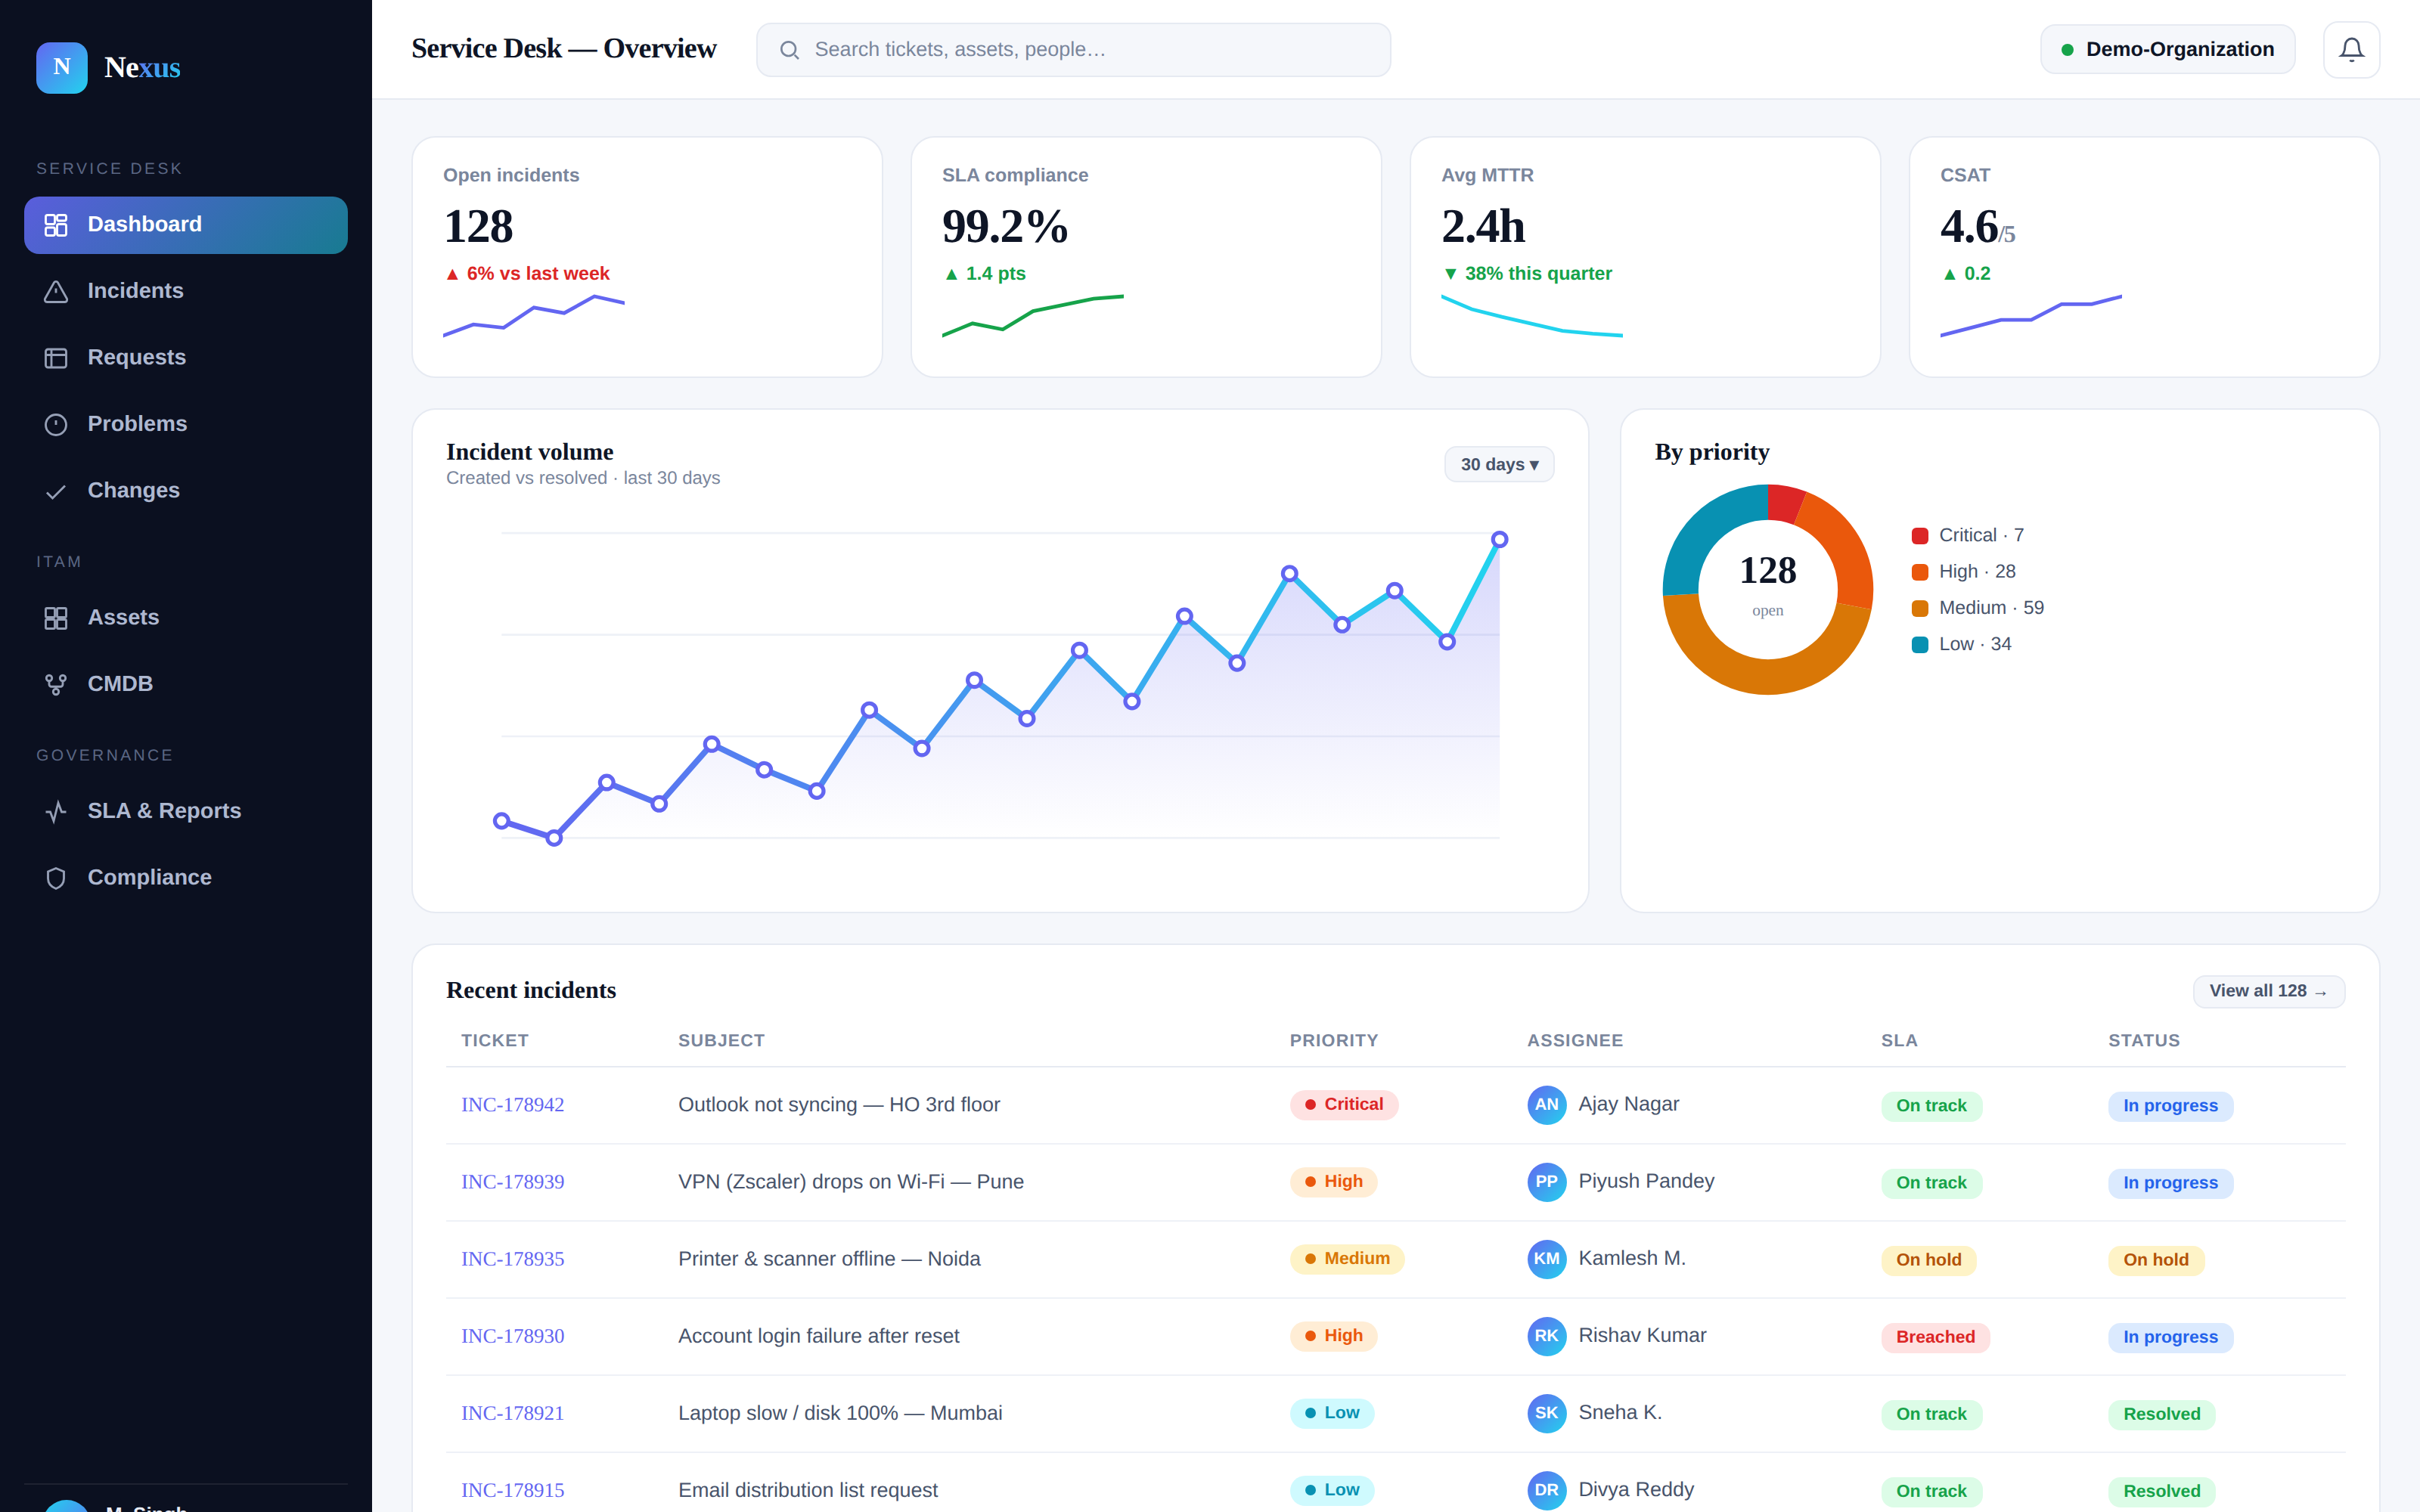Click Ajay Nagar's AN avatar
The height and width of the screenshot is (1512, 2420).
[x=1546, y=1104]
